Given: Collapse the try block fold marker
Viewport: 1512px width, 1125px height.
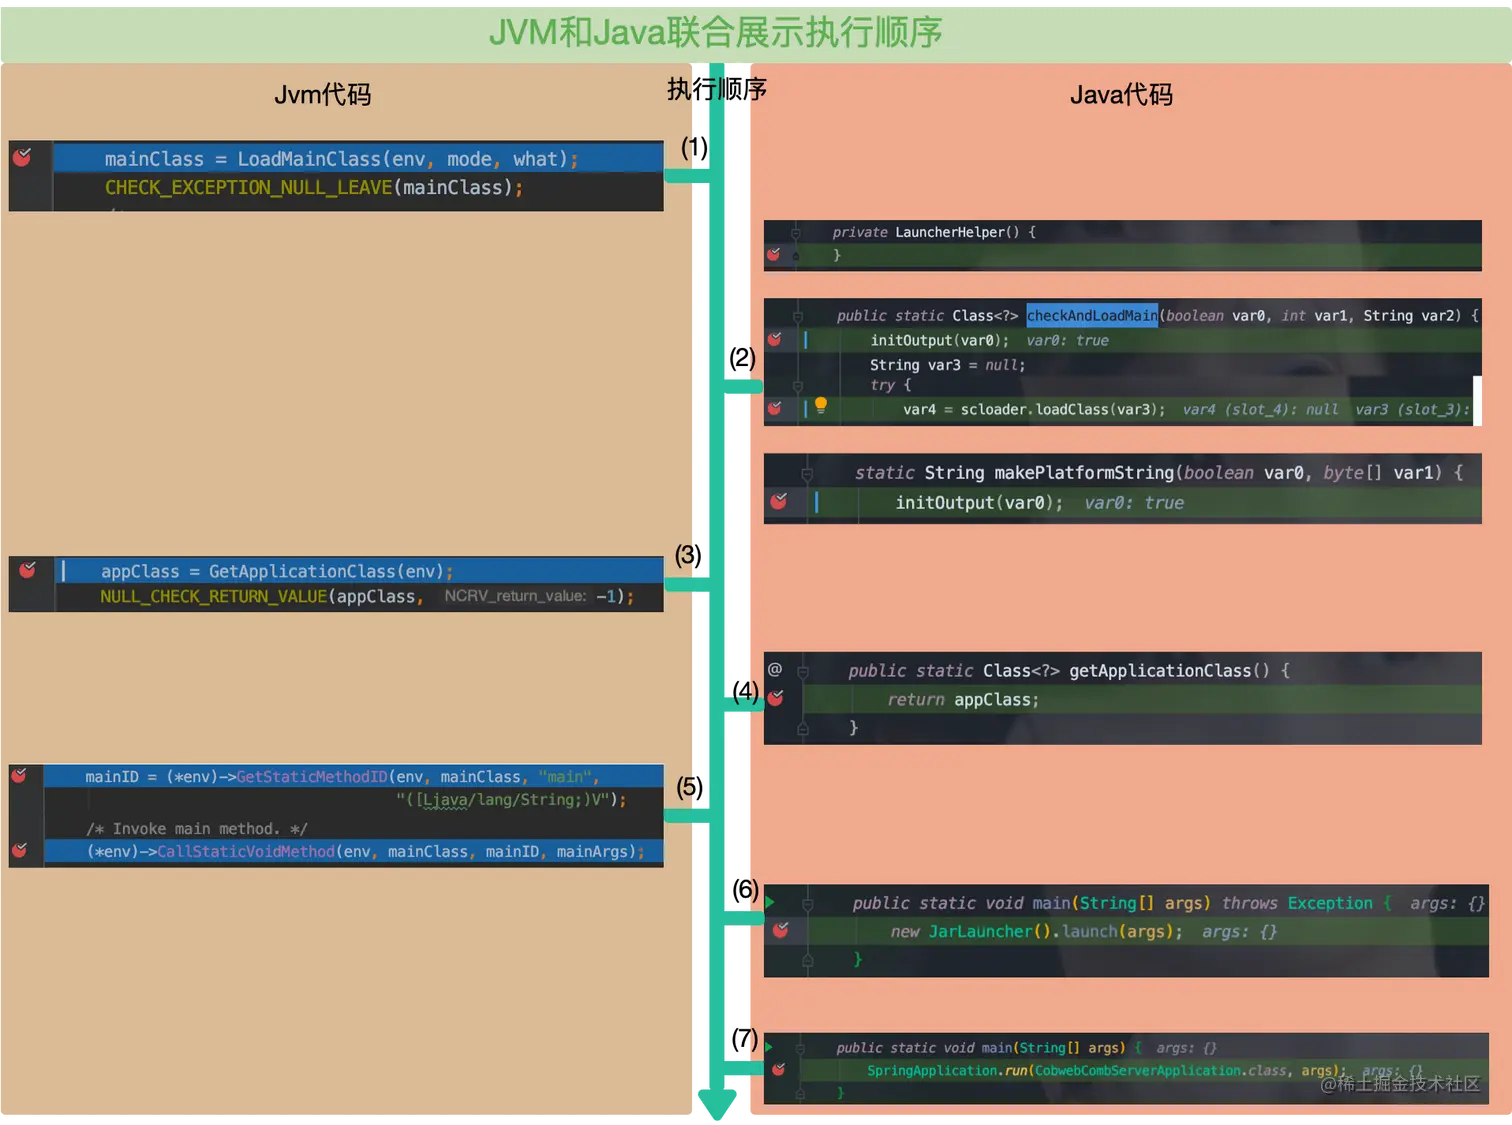Looking at the screenshot, I should tap(798, 385).
